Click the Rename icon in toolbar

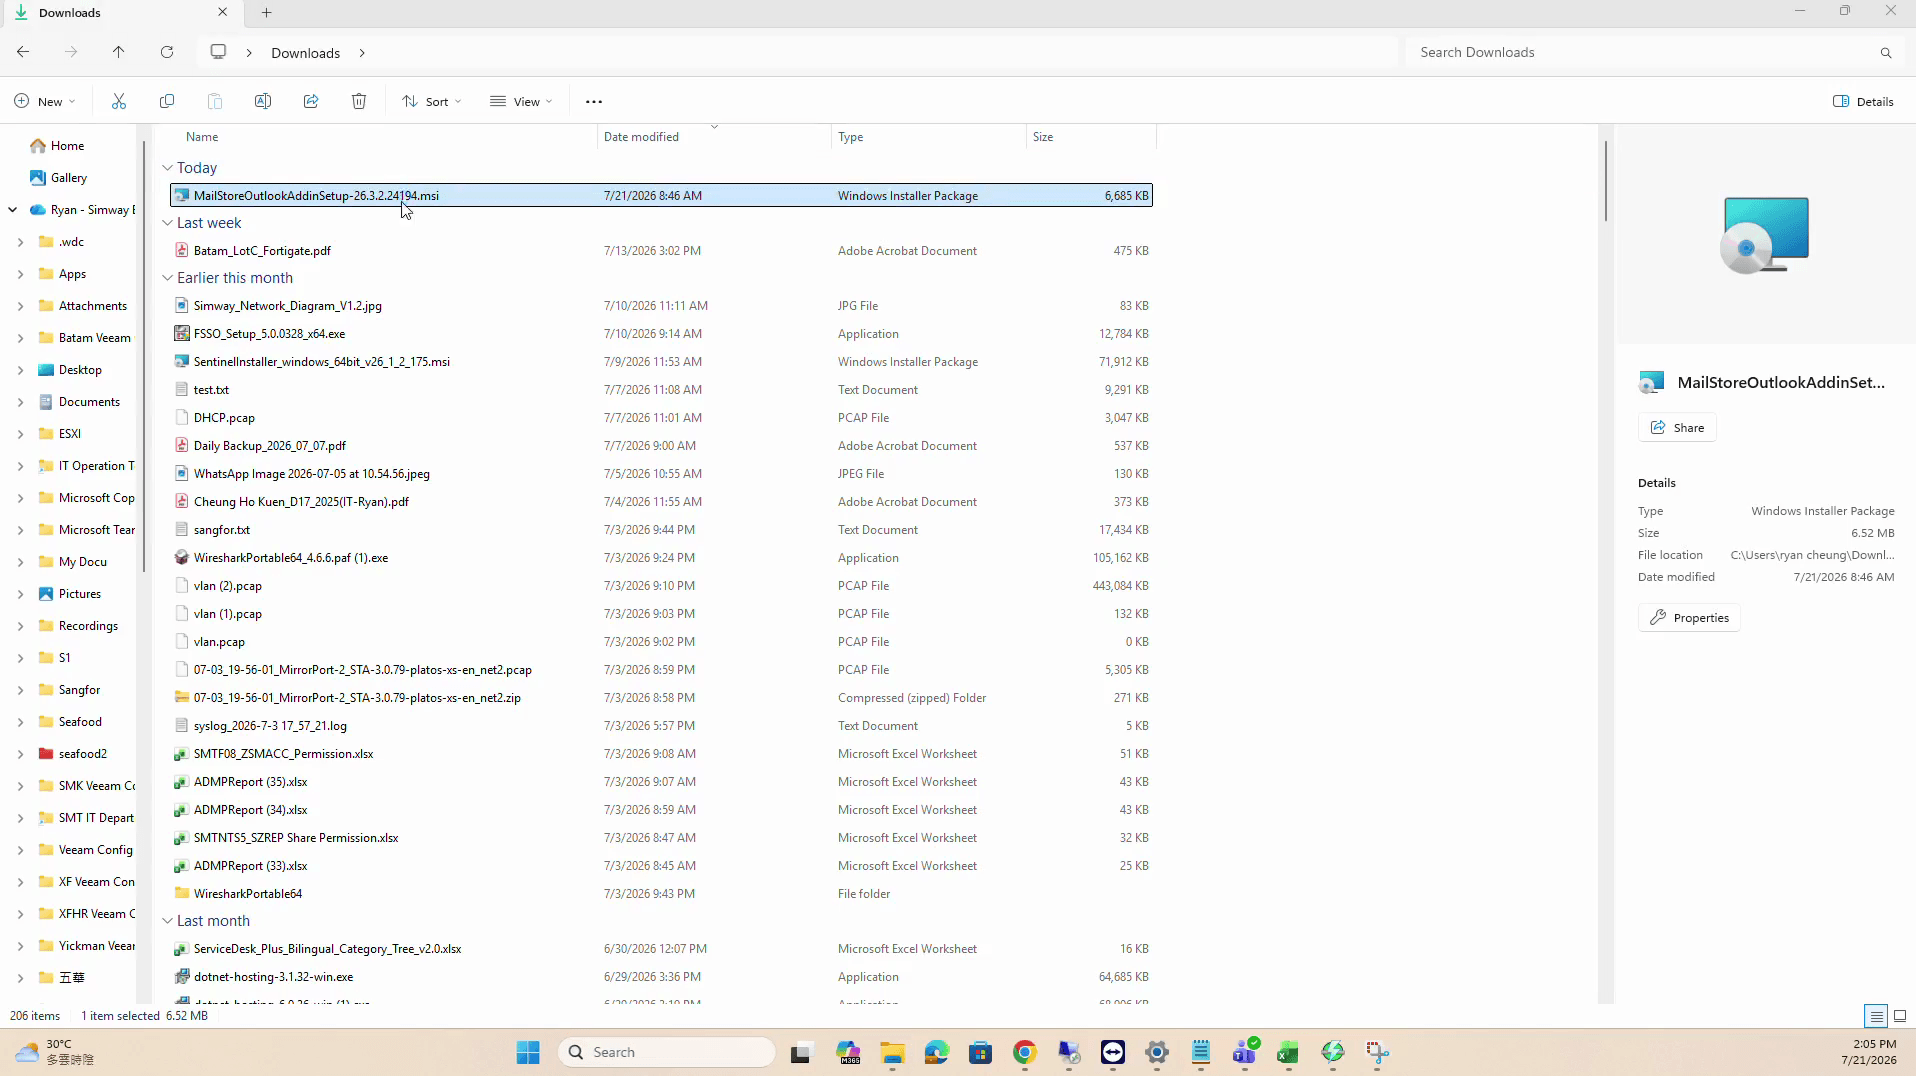click(x=263, y=101)
